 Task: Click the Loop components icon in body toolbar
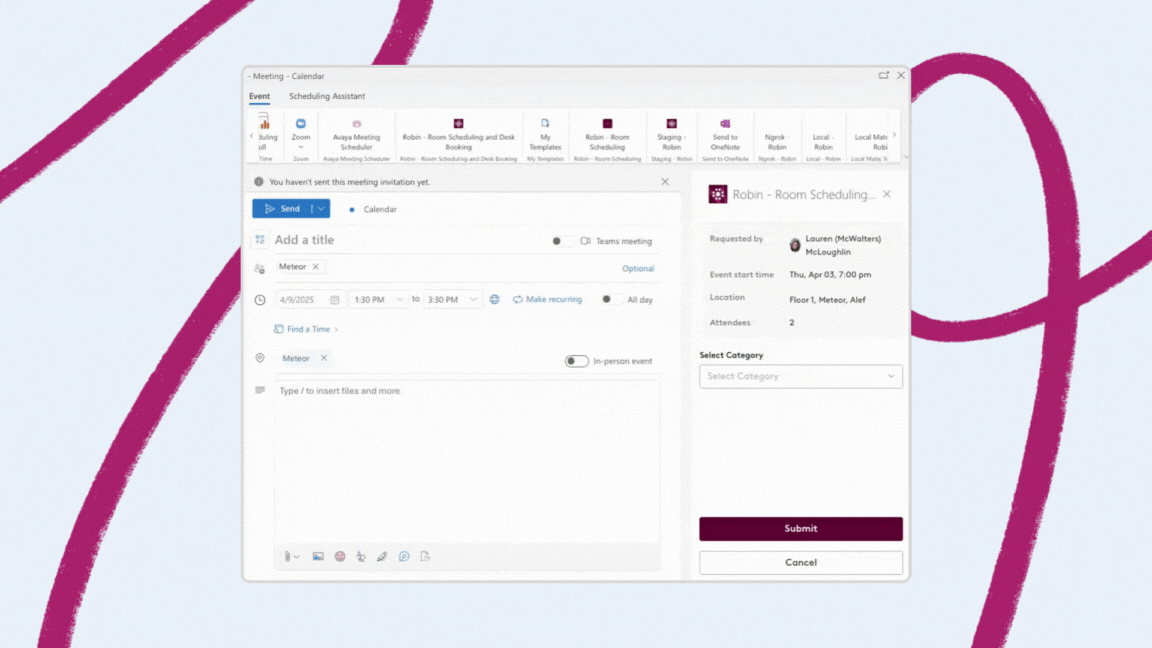[404, 557]
